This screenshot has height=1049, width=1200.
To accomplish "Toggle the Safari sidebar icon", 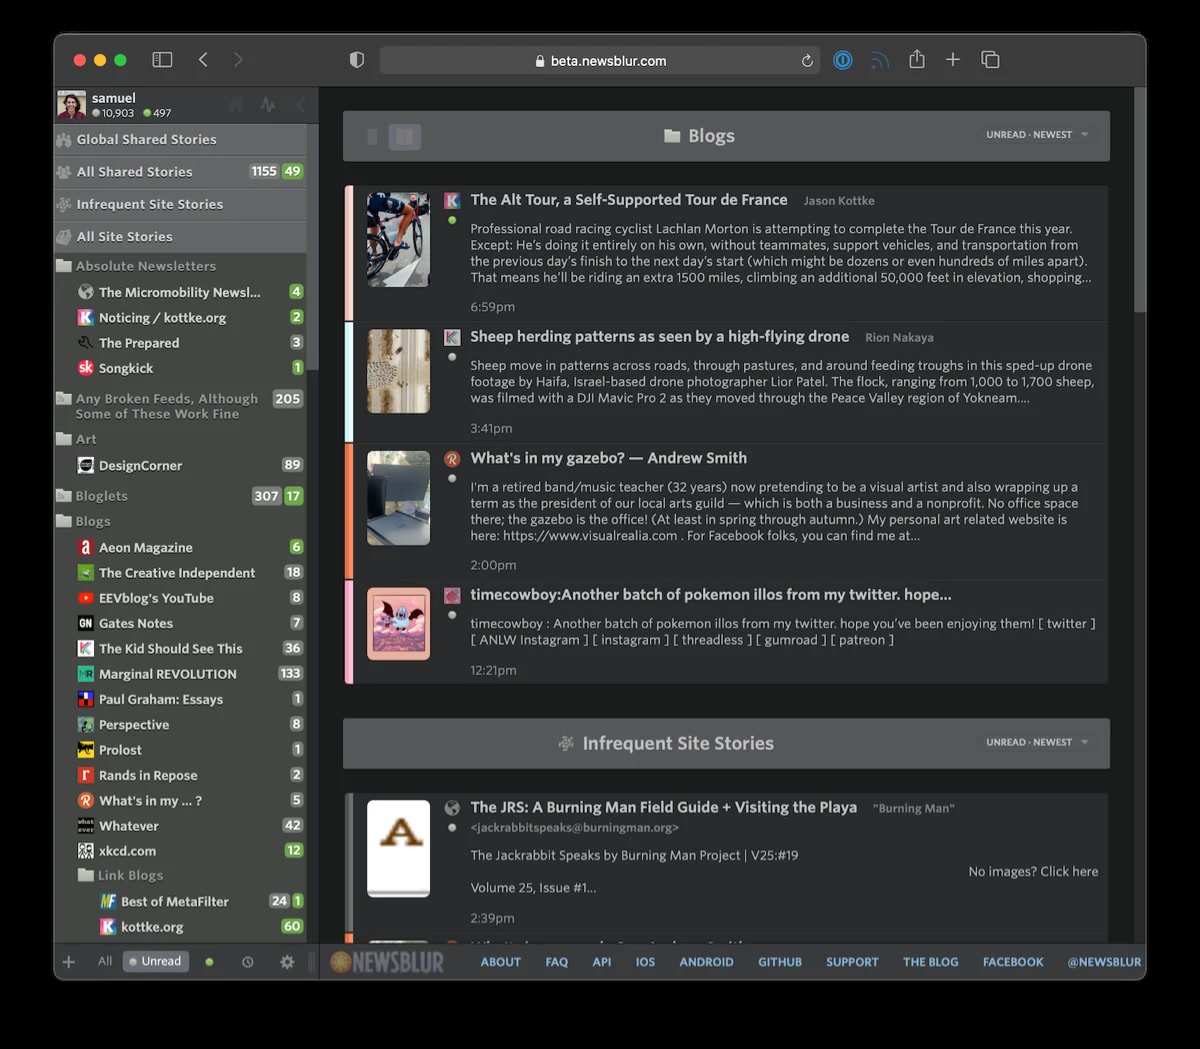I will click(162, 60).
